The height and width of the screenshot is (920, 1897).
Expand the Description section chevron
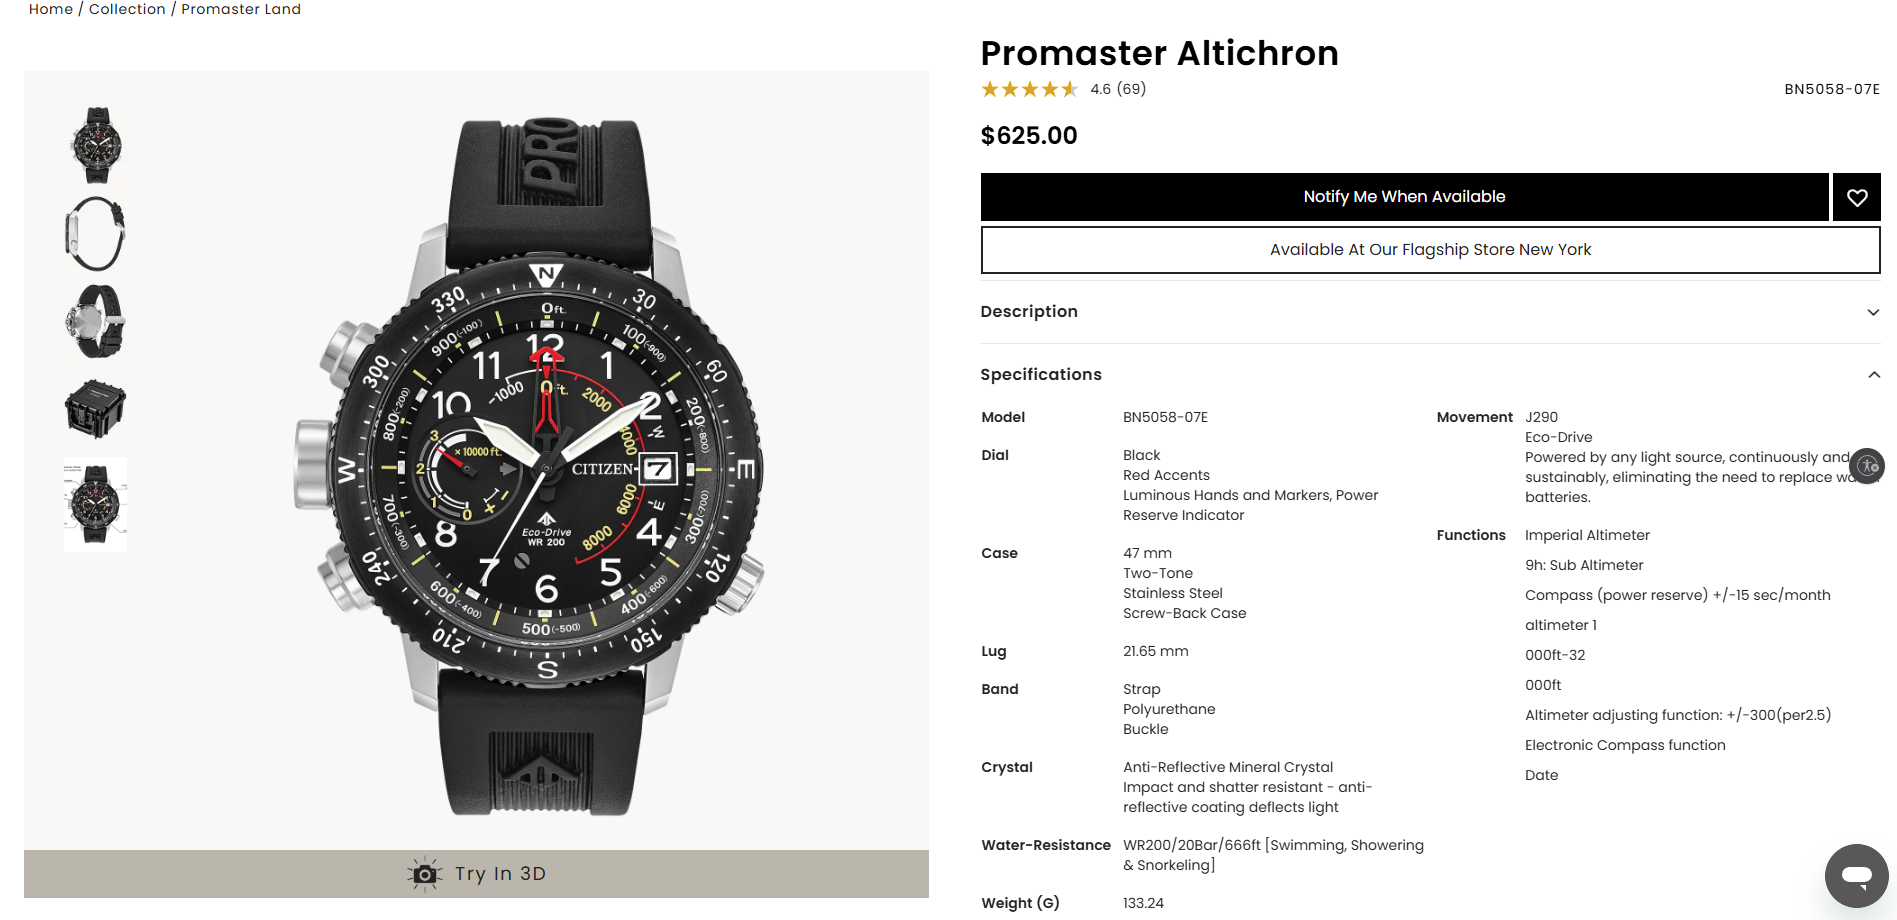(1873, 312)
